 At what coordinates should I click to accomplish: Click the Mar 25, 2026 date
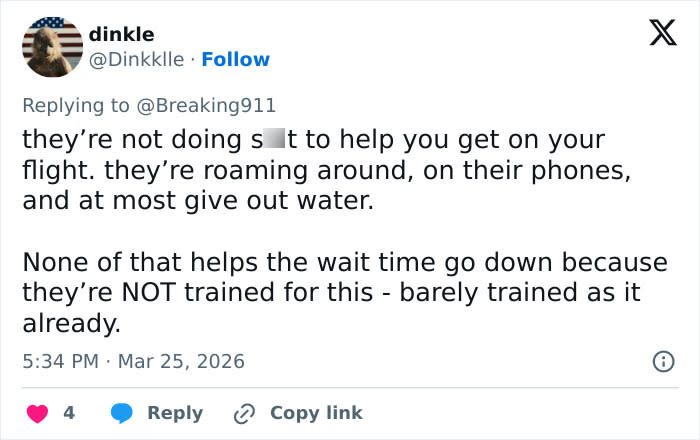tap(181, 360)
